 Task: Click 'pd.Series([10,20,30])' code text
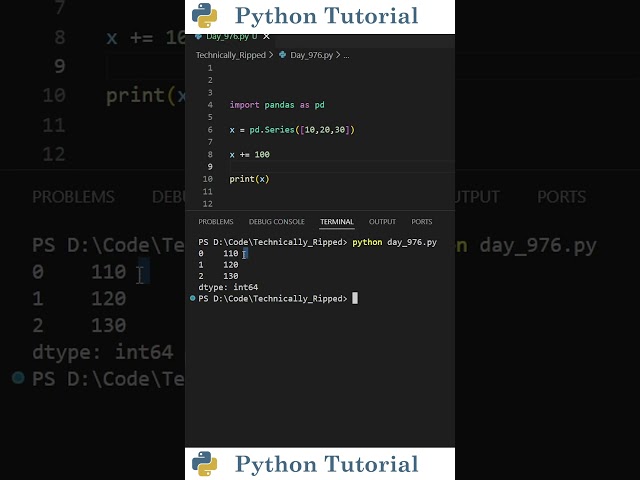pyautogui.click(x=302, y=130)
